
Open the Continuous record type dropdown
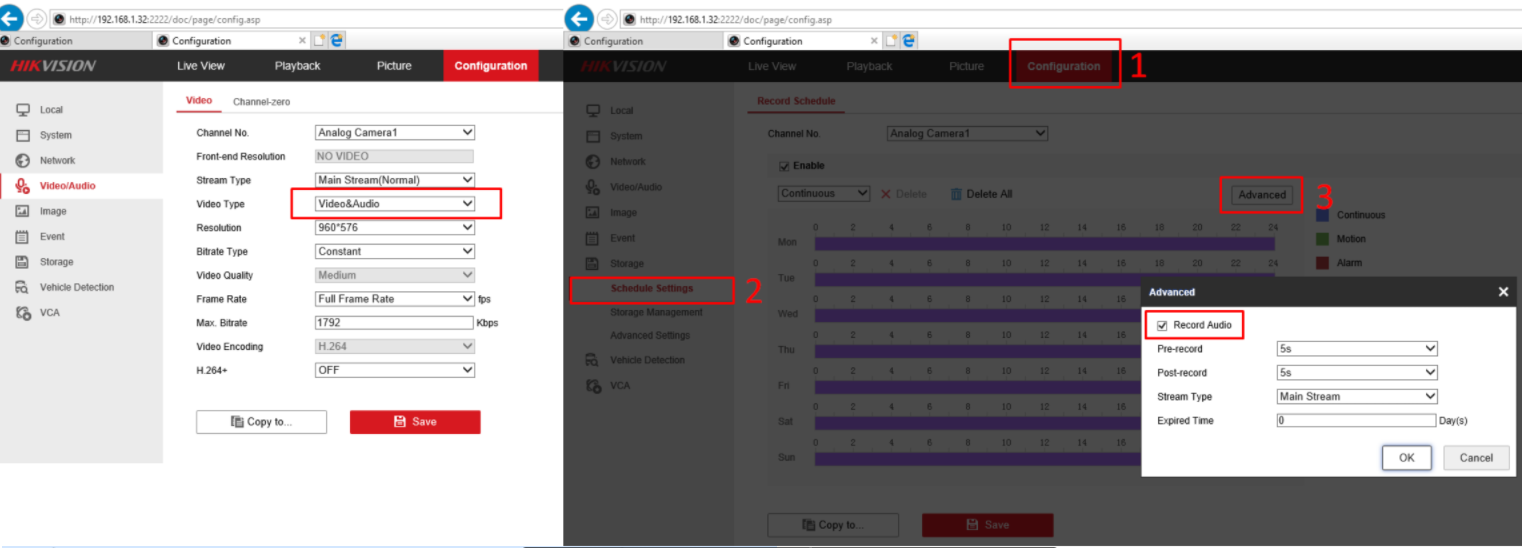tap(824, 194)
